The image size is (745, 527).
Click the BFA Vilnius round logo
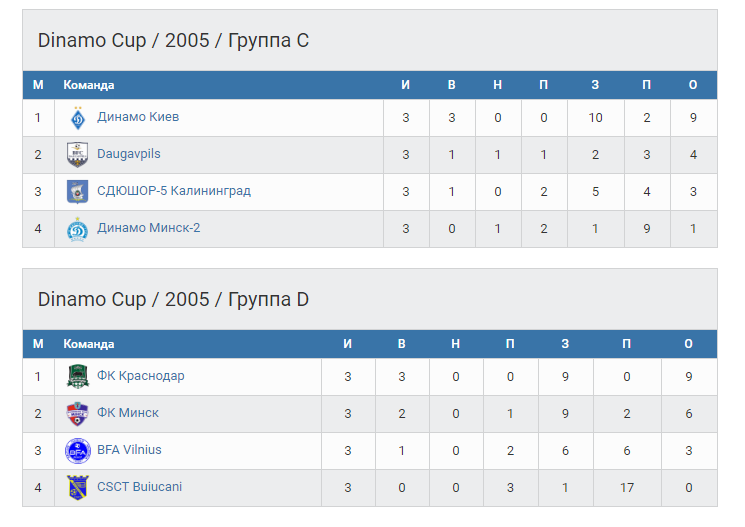77,451
